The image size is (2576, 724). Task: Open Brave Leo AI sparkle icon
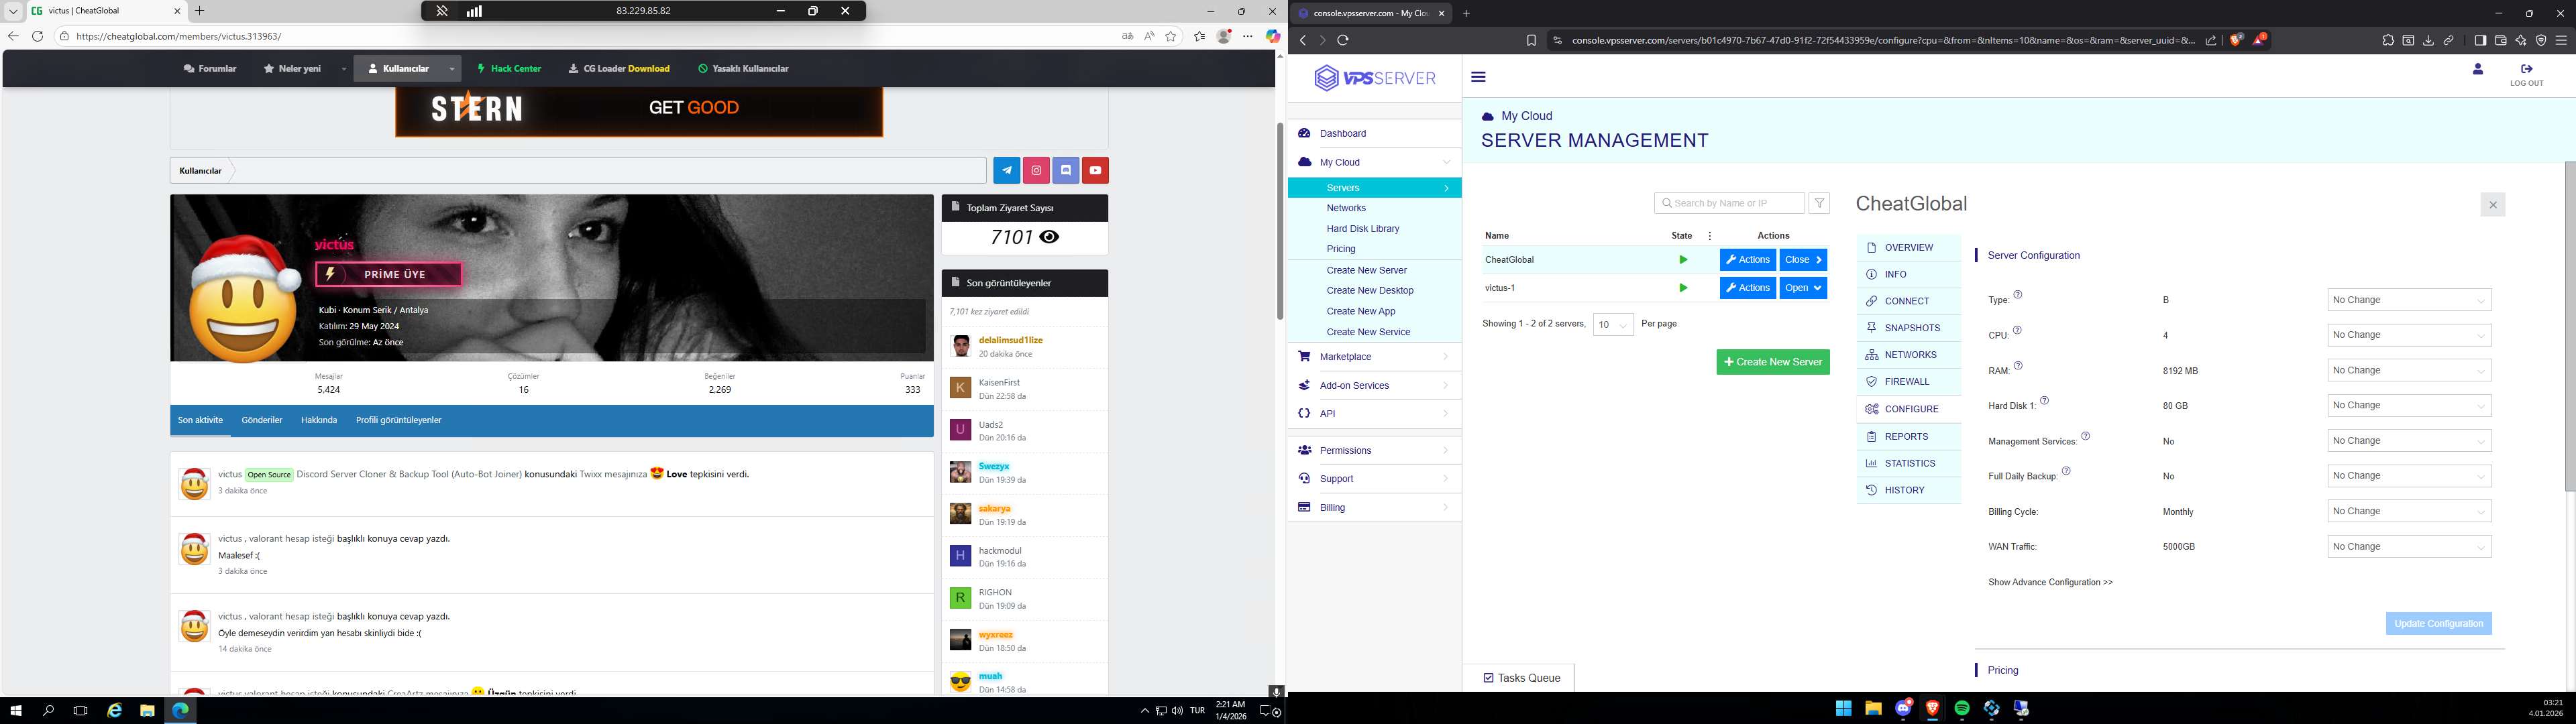pos(2520,40)
